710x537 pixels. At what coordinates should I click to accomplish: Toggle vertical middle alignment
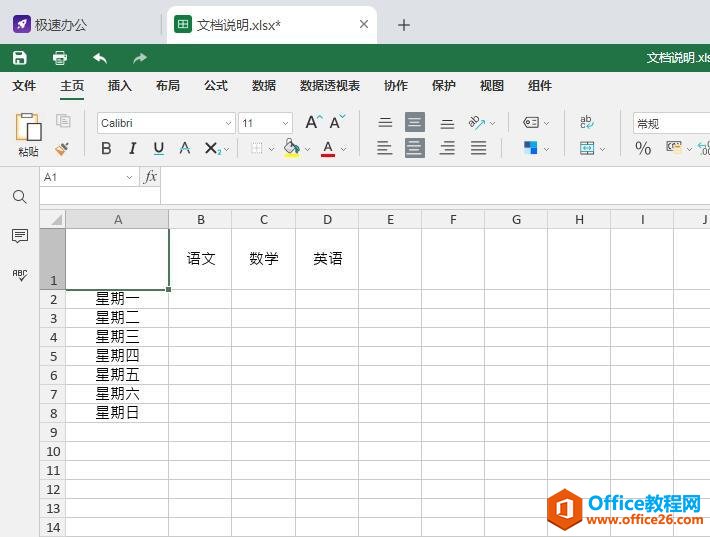click(x=415, y=122)
